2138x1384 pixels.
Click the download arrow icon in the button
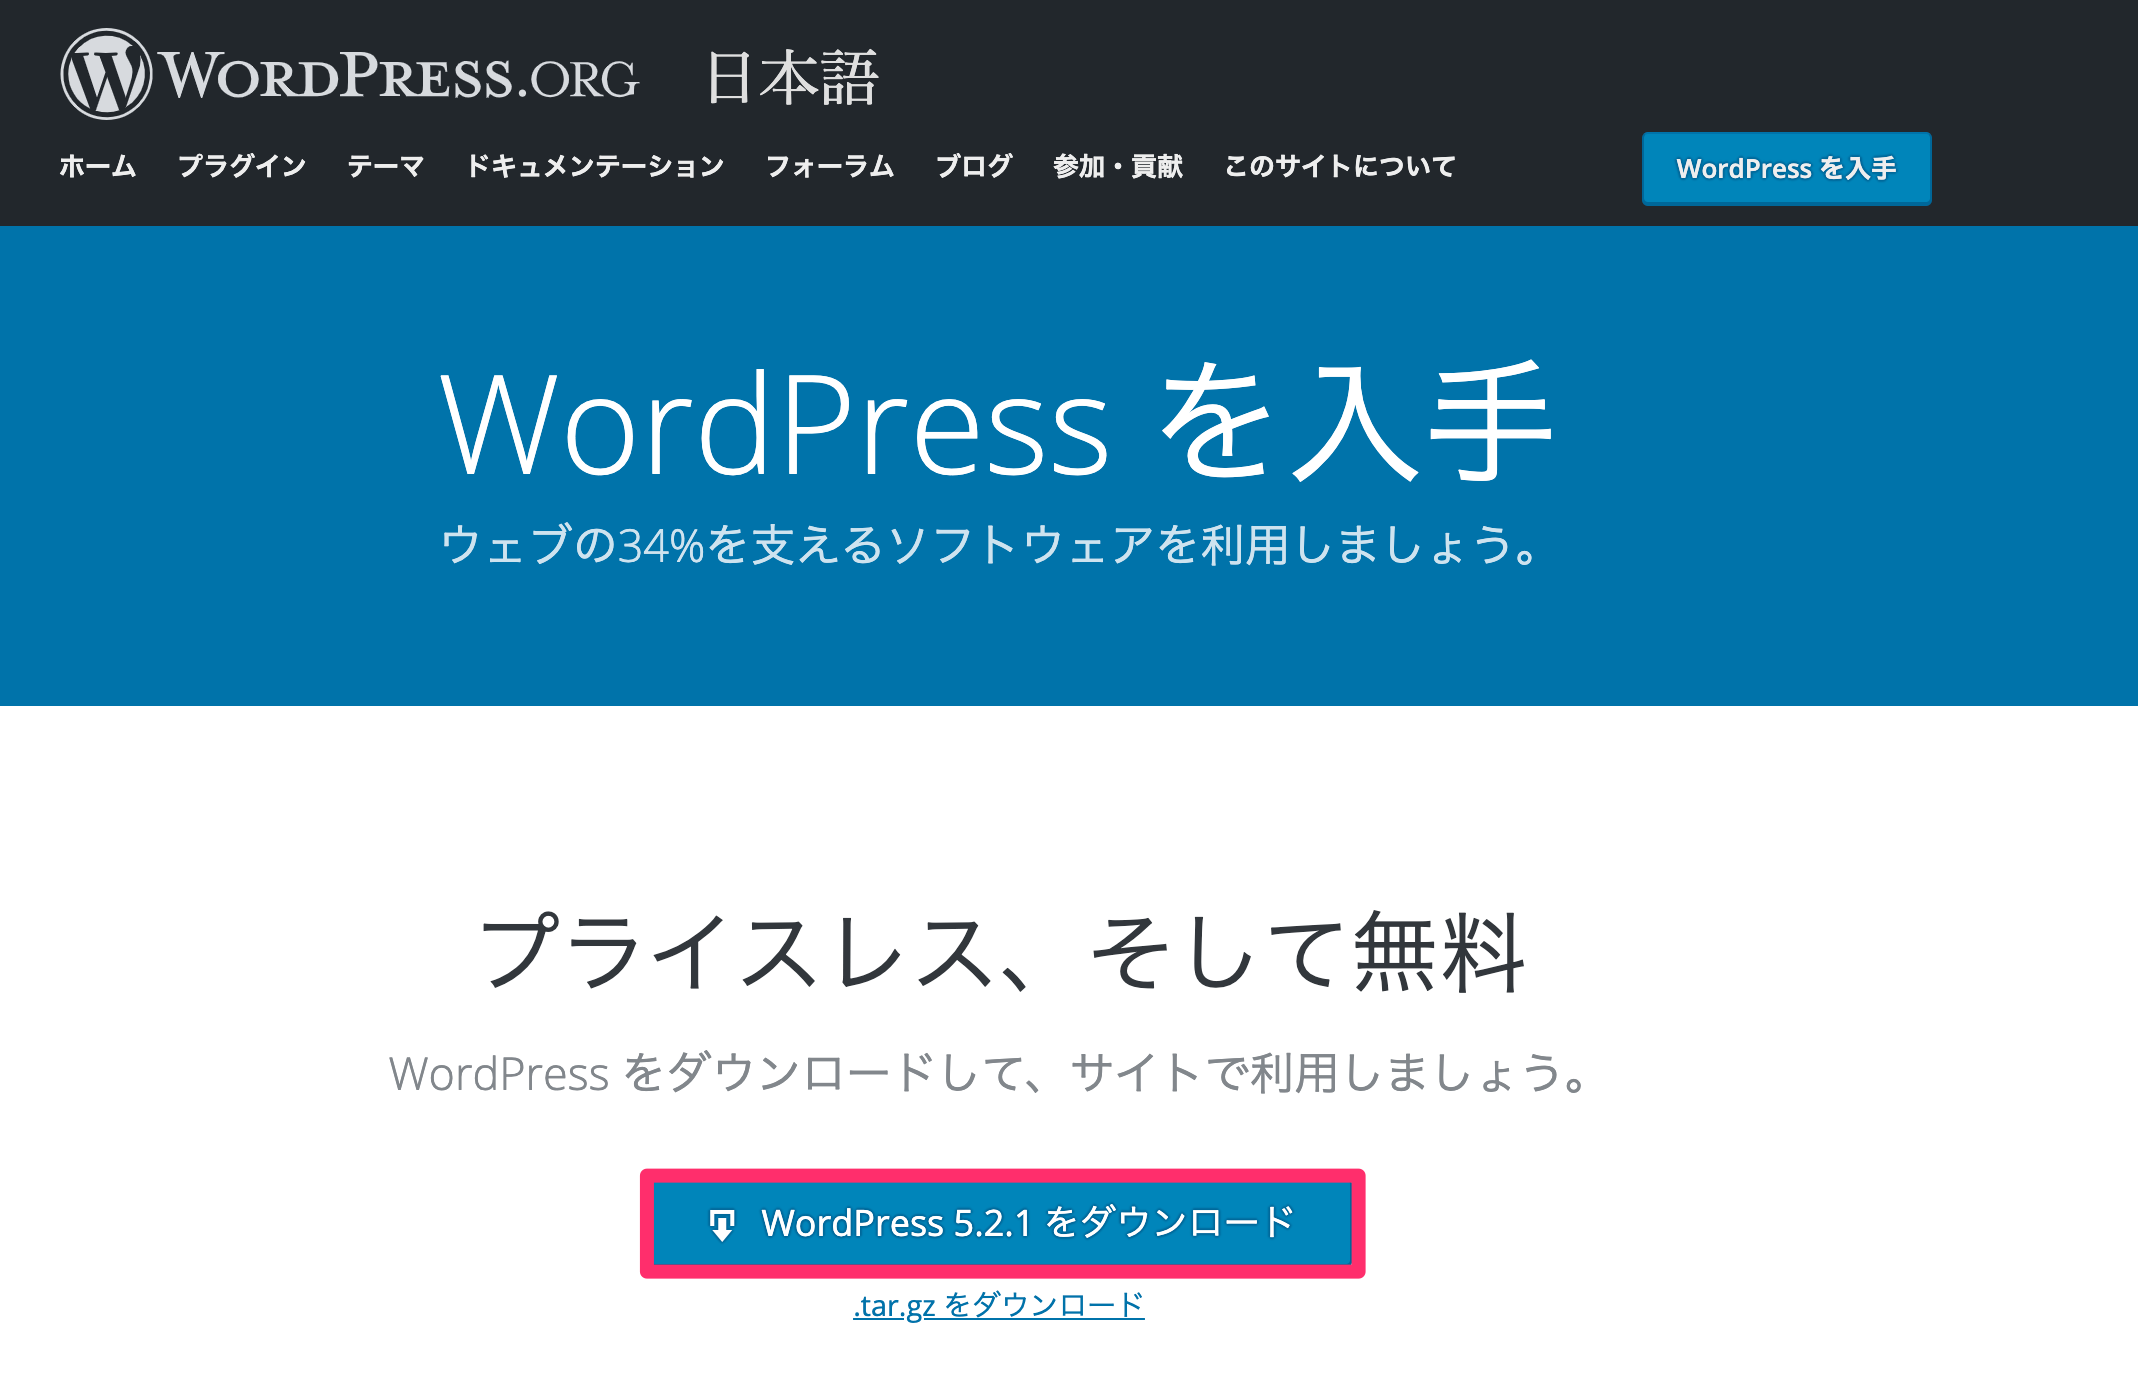(x=721, y=1224)
